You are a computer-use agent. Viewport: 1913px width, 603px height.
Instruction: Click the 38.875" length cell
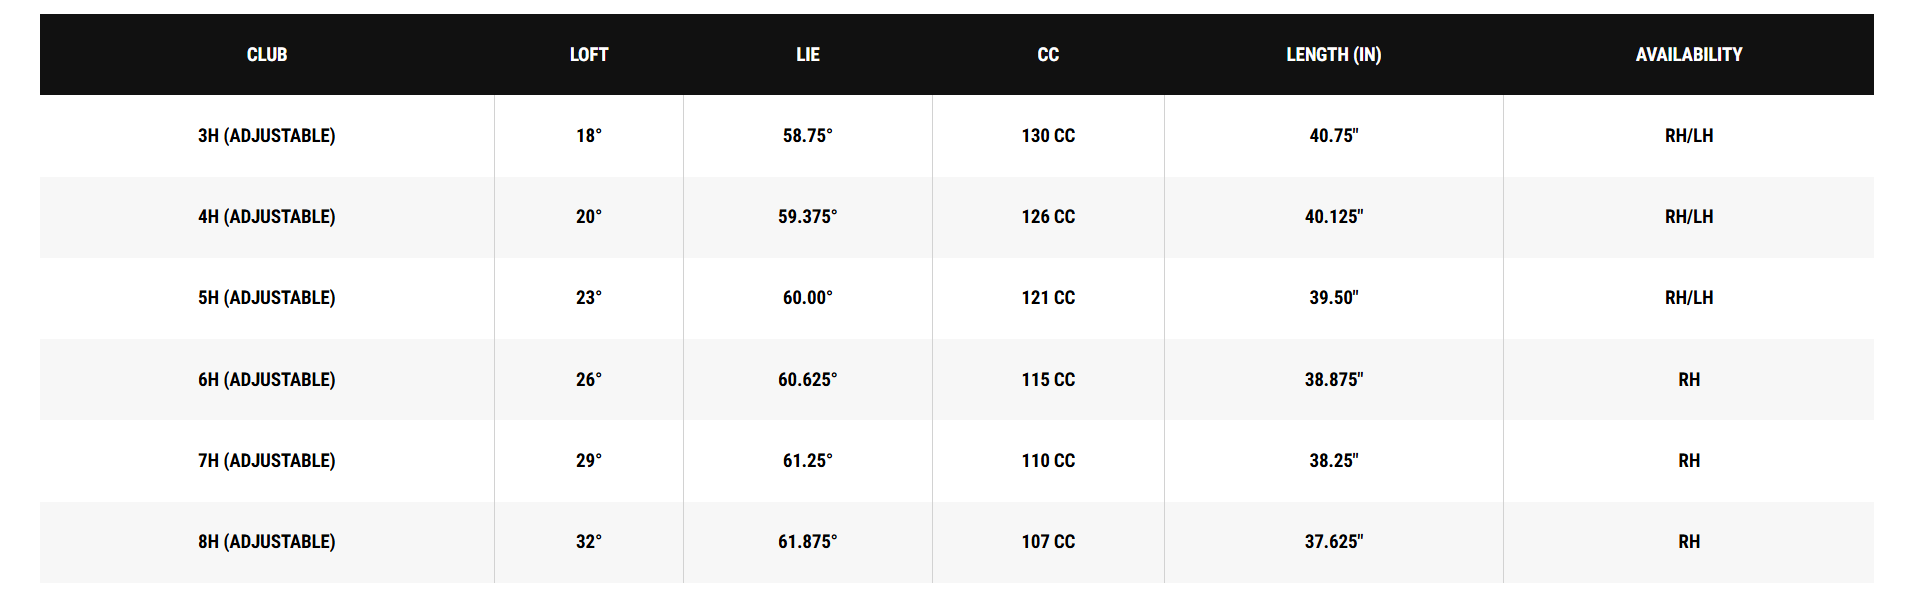(1334, 380)
